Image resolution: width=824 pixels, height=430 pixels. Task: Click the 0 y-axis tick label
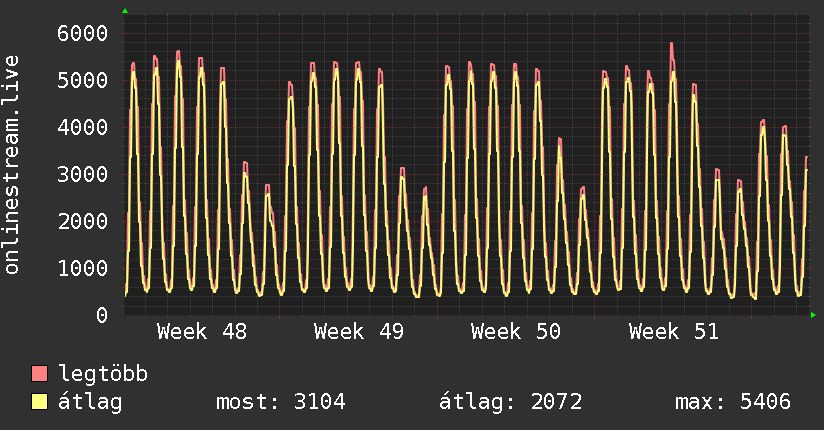click(101, 315)
